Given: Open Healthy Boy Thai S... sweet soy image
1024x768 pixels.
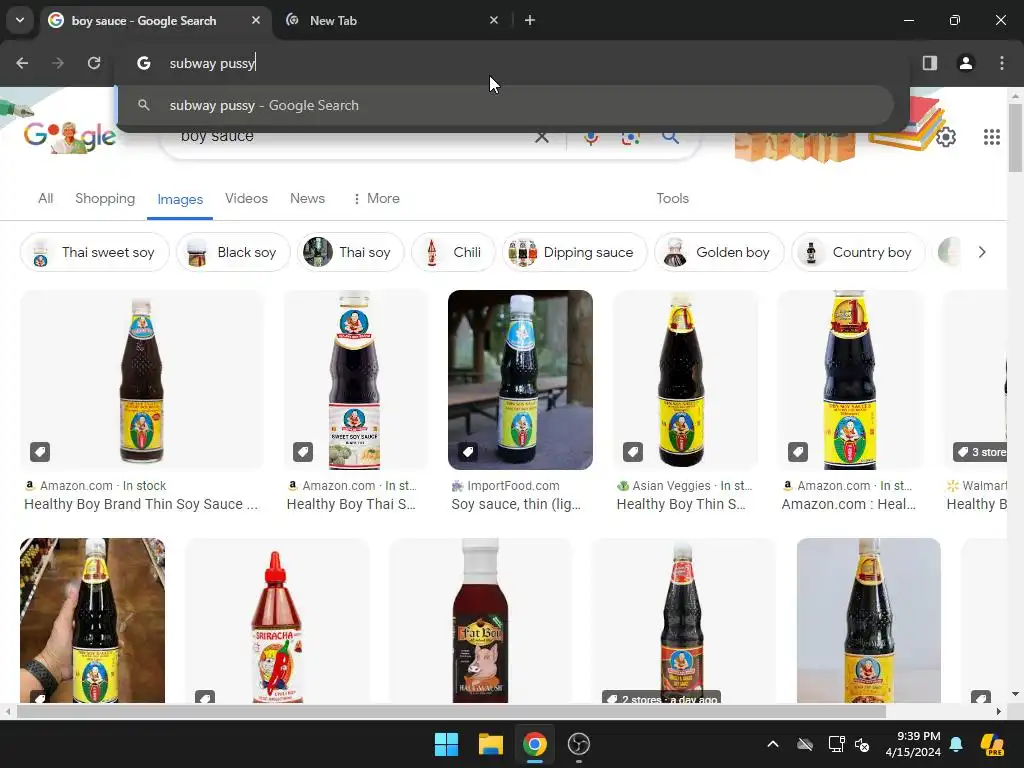Looking at the screenshot, I should [355, 379].
